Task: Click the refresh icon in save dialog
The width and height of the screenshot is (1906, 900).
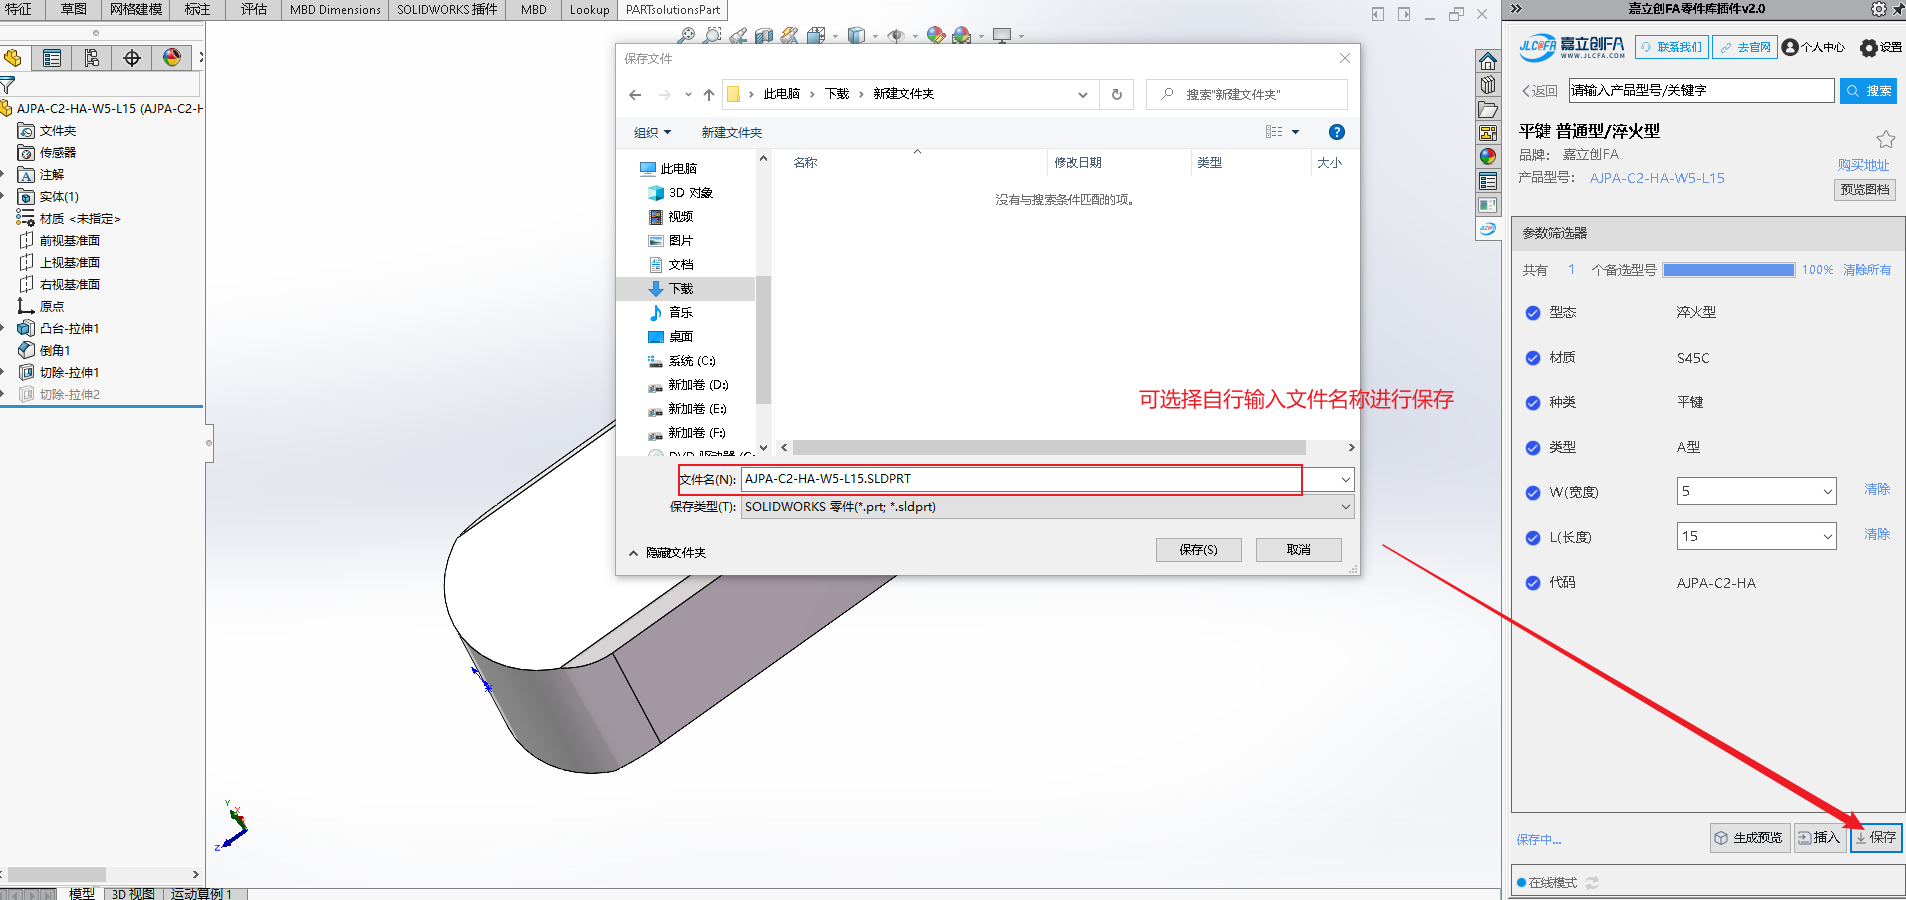Action: [1117, 94]
